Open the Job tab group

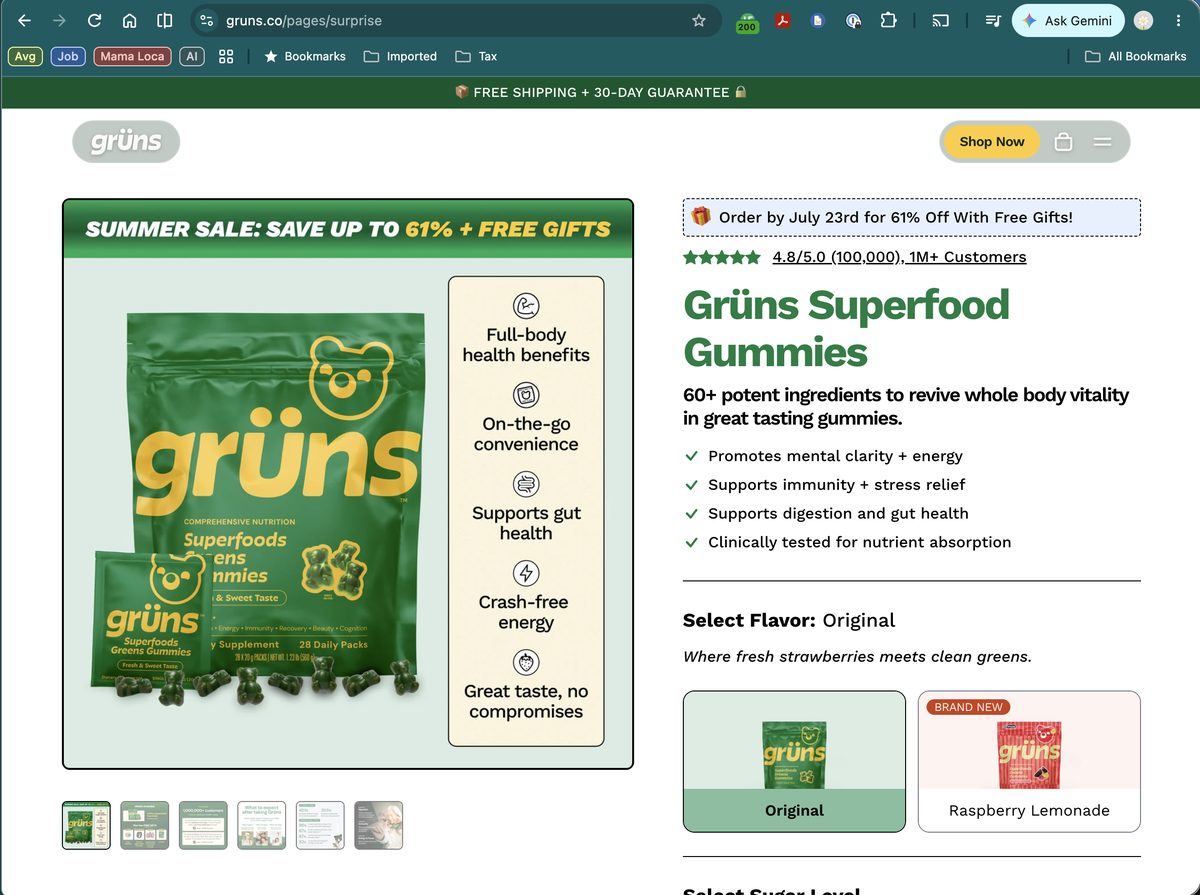tap(68, 56)
